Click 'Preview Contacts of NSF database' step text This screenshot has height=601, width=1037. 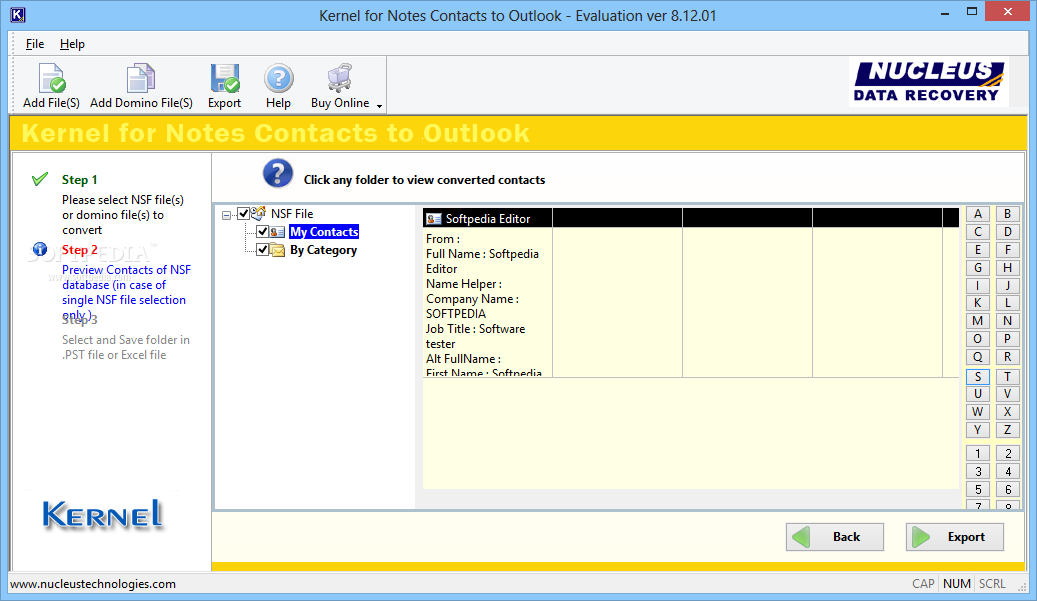click(x=126, y=292)
